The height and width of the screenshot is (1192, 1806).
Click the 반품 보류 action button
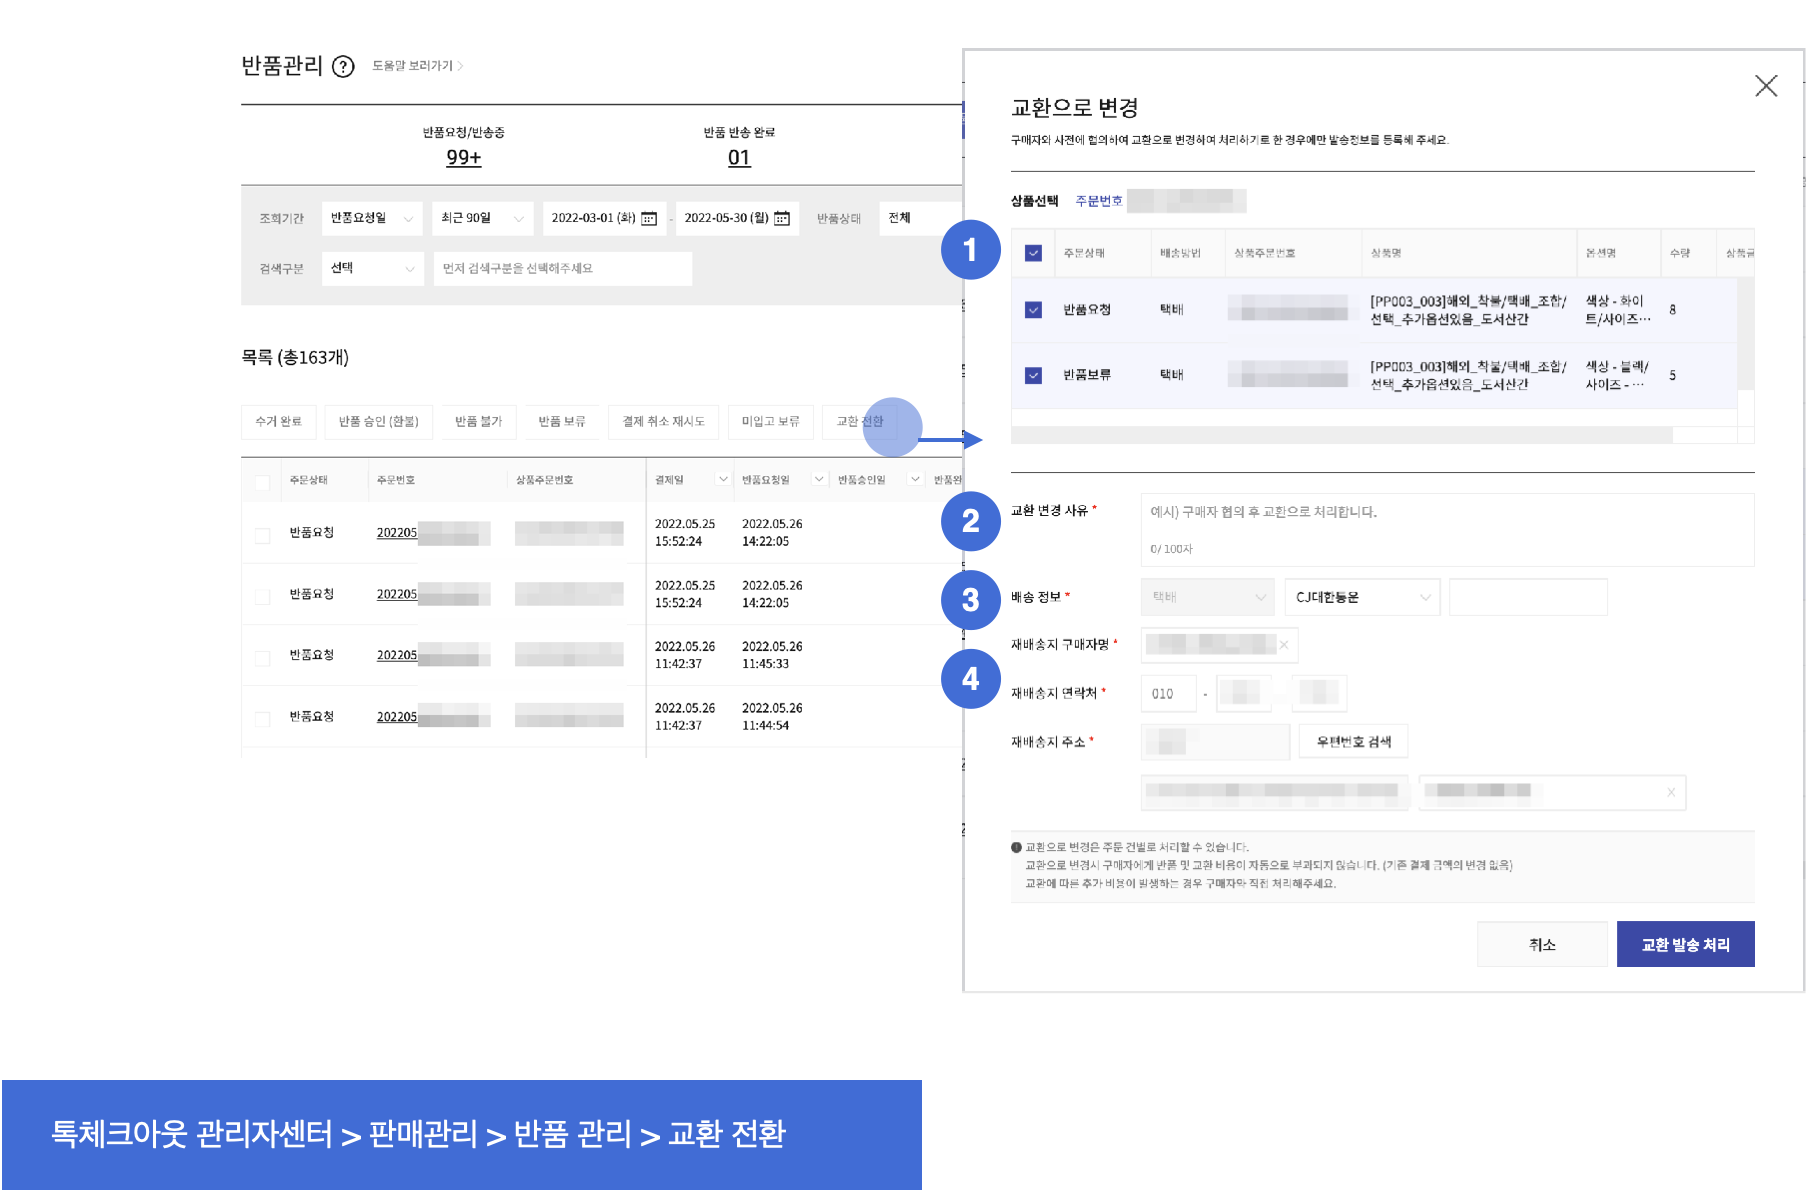coord(561,422)
